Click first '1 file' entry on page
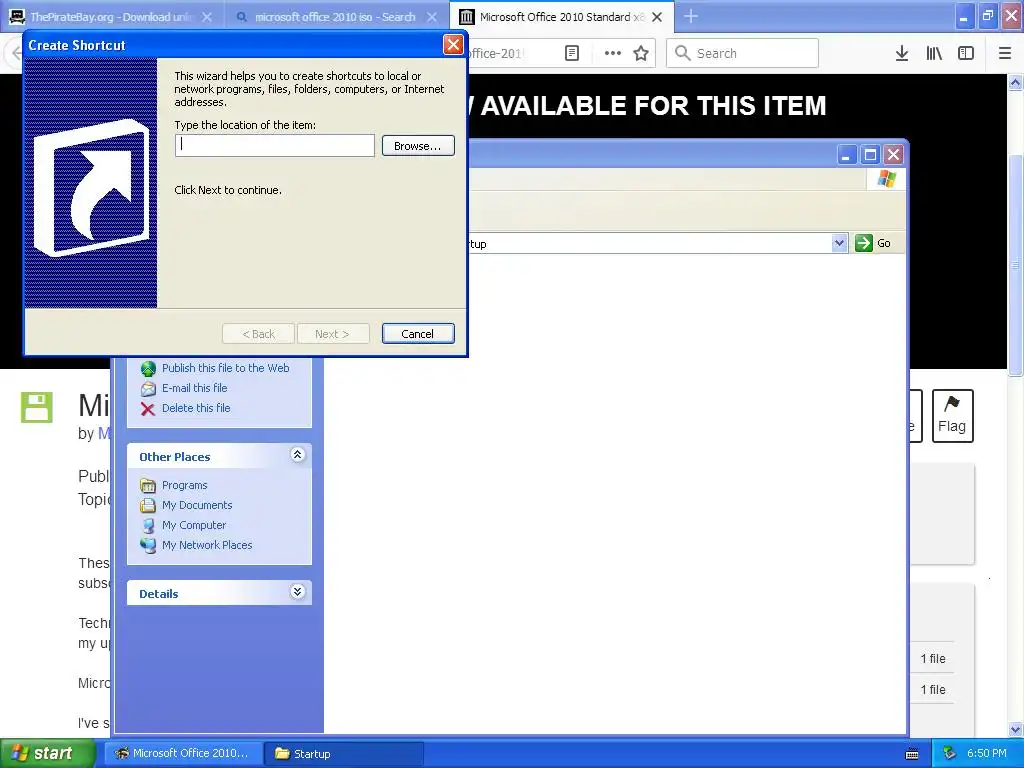The image size is (1024, 768). tap(933, 658)
